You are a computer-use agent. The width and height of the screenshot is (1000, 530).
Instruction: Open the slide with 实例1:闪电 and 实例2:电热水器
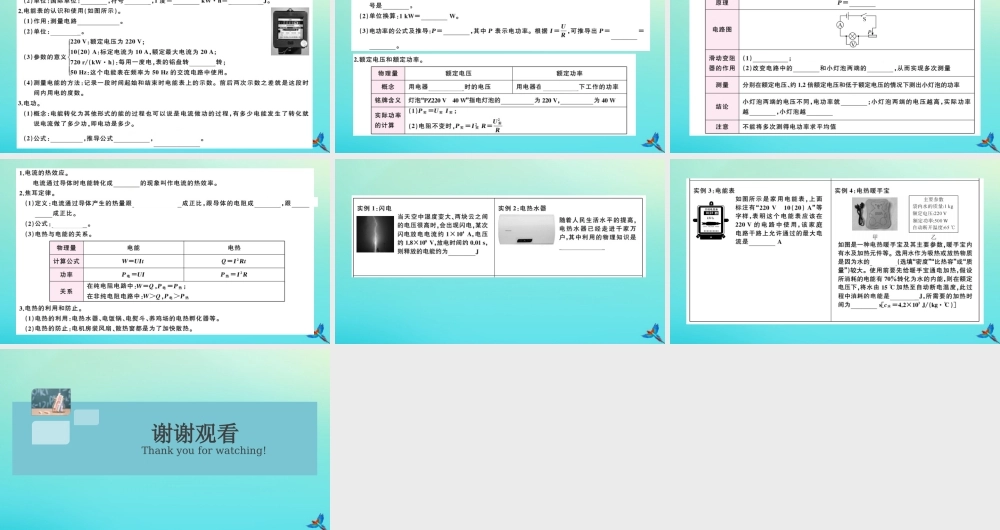pos(500,251)
